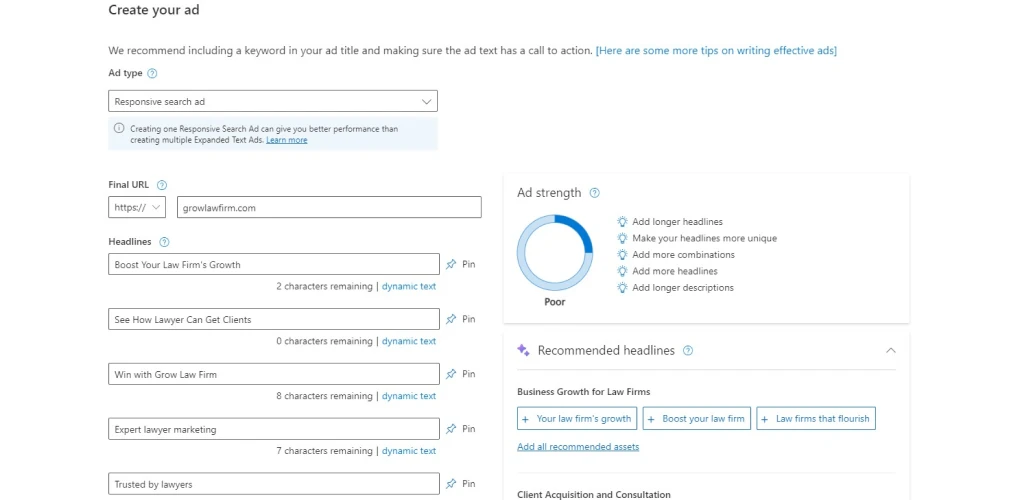Click the Learn more link
This screenshot has height=500, width=1024.
coord(287,140)
